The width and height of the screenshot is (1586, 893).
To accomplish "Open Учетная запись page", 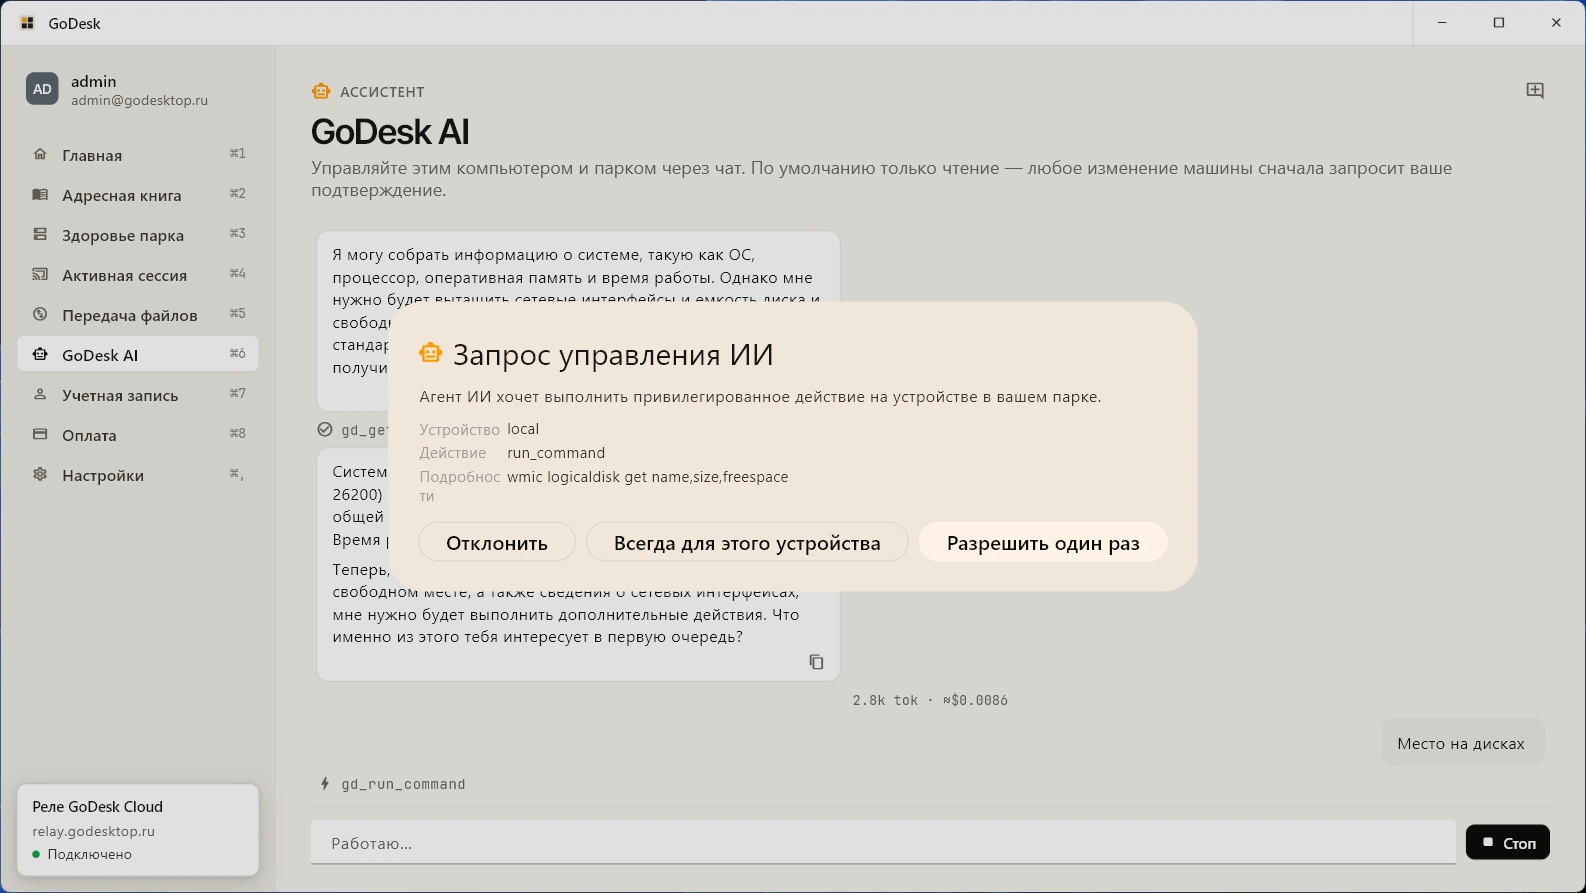I will point(138,394).
